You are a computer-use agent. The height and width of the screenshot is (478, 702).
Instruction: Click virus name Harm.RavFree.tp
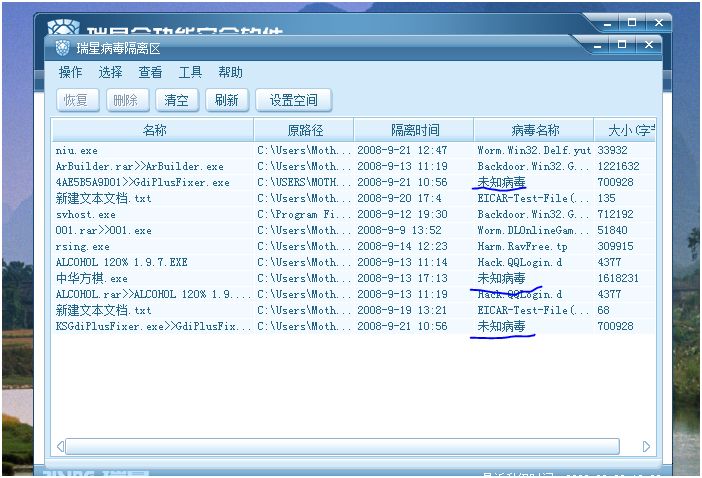(522, 246)
